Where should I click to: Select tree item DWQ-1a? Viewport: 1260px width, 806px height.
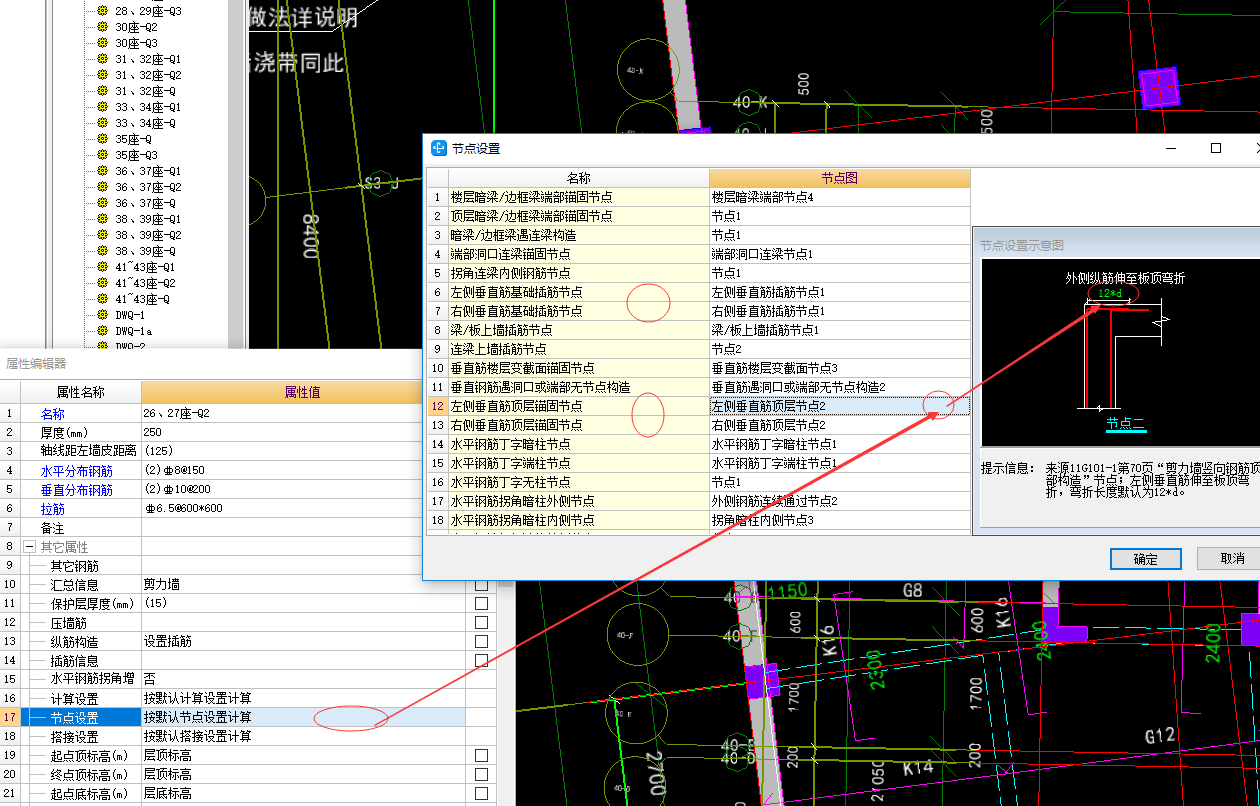pos(133,332)
